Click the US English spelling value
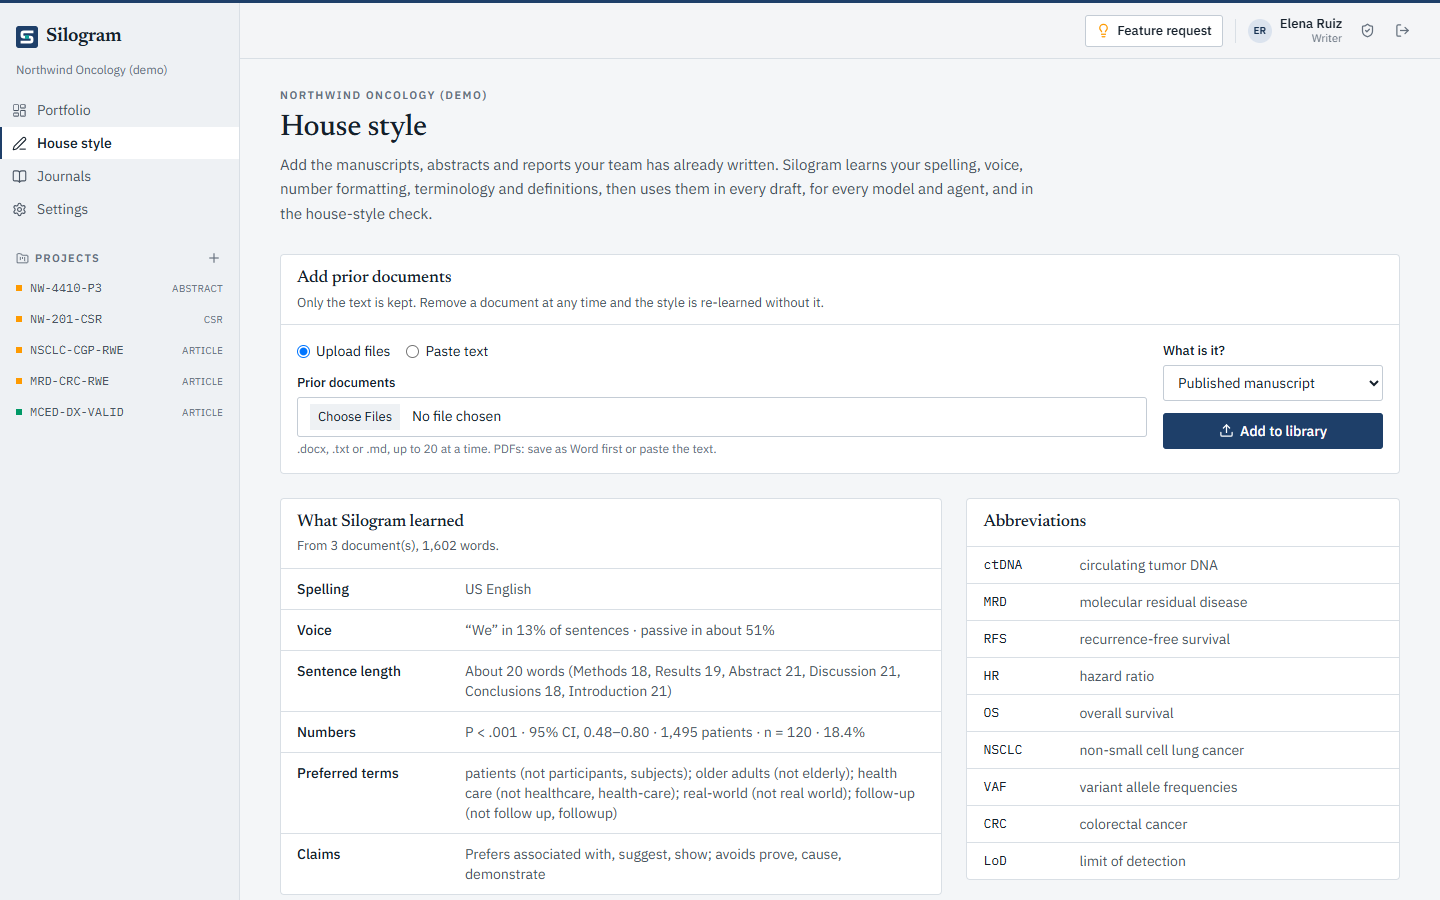The height and width of the screenshot is (900, 1440). point(498,589)
